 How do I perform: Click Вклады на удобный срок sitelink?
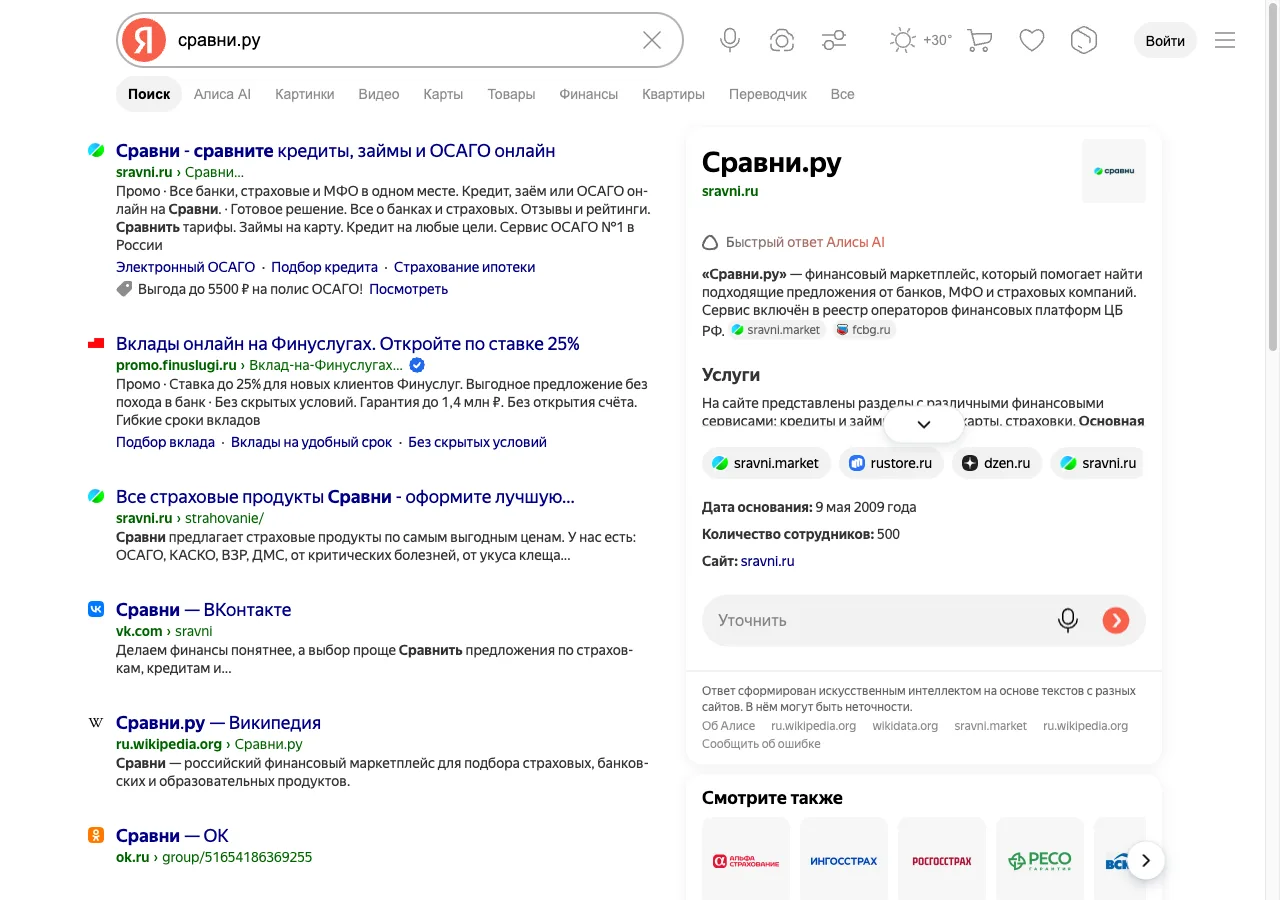click(311, 442)
